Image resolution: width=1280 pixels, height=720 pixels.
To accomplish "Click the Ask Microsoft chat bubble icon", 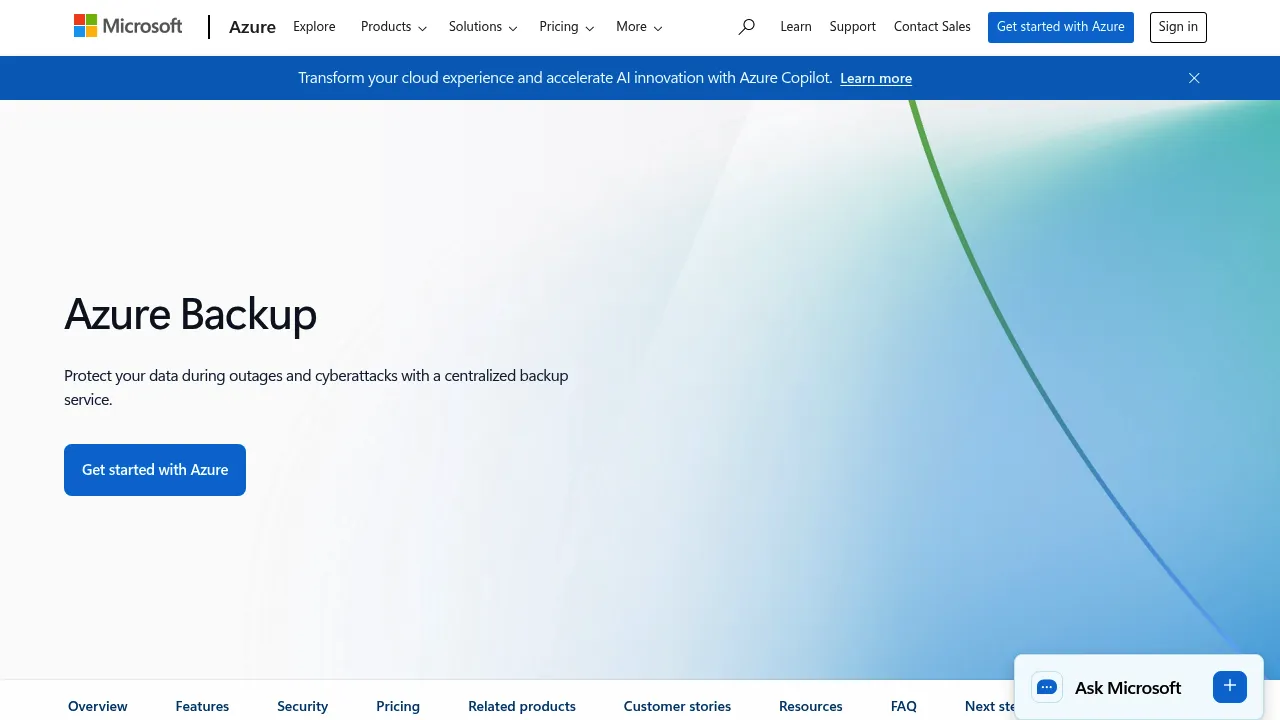I will point(1047,687).
